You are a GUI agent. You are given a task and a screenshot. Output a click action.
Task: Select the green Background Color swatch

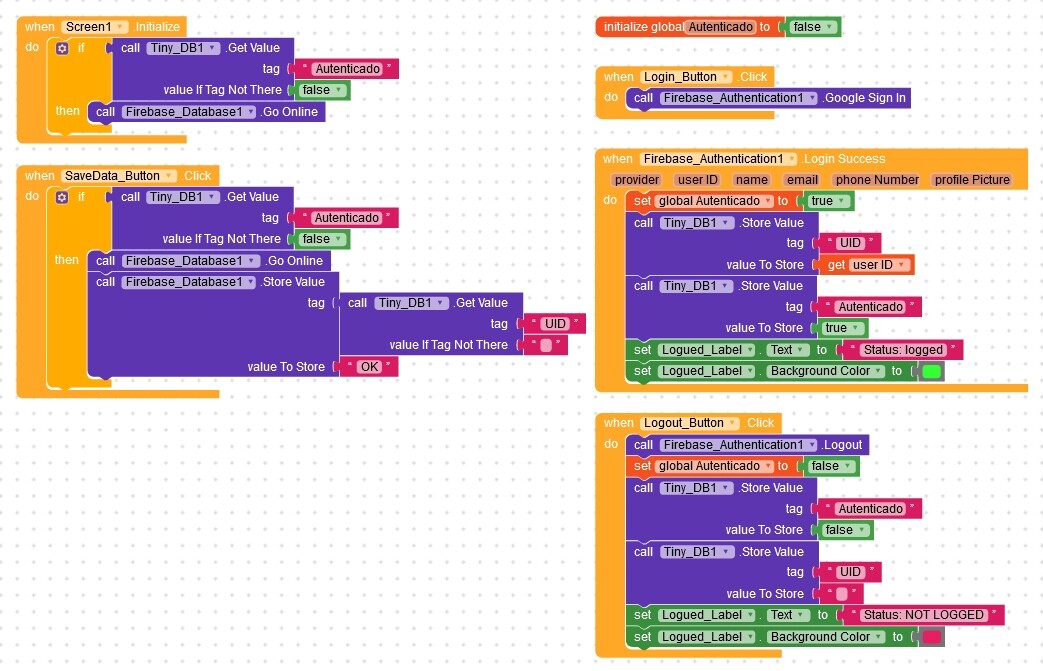coord(931,371)
